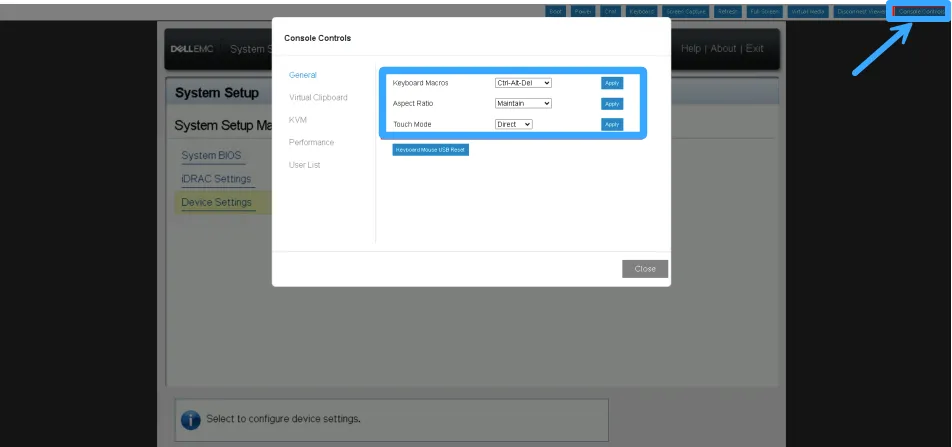Expand the Touch Mode dropdown

coord(514,124)
